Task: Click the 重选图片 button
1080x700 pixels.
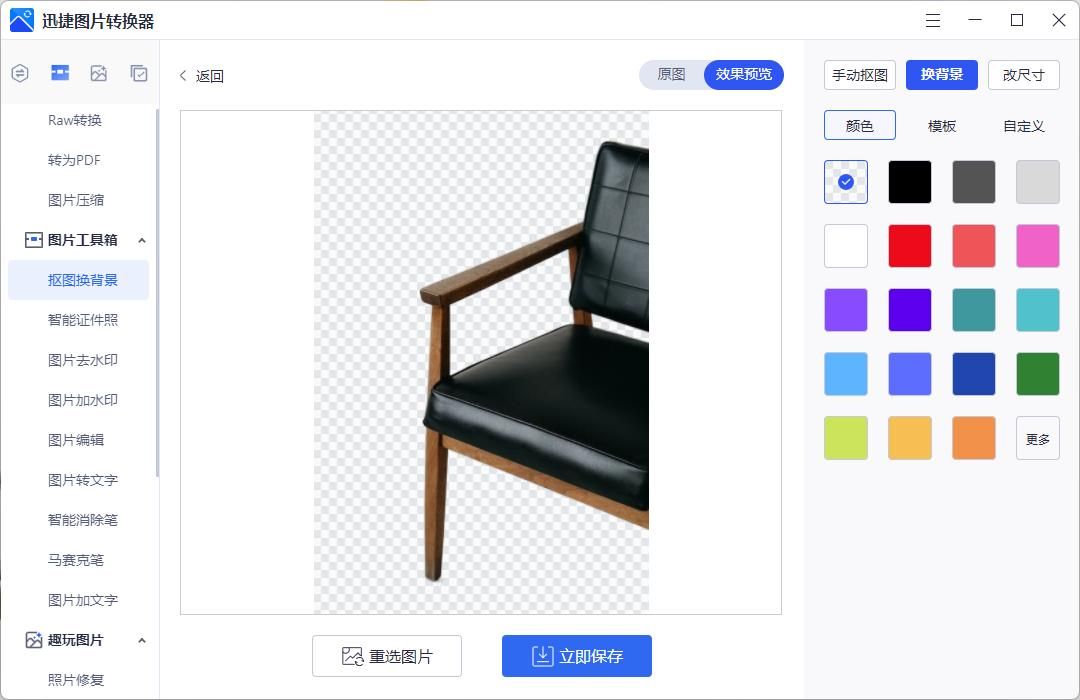Action: pyautogui.click(x=387, y=656)
